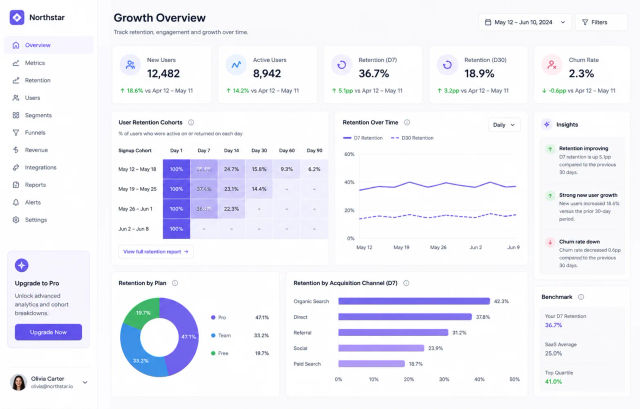
Task: Click the SaaS Average 25.0% value
Action: pyautogui.click(x=553, y=353)
